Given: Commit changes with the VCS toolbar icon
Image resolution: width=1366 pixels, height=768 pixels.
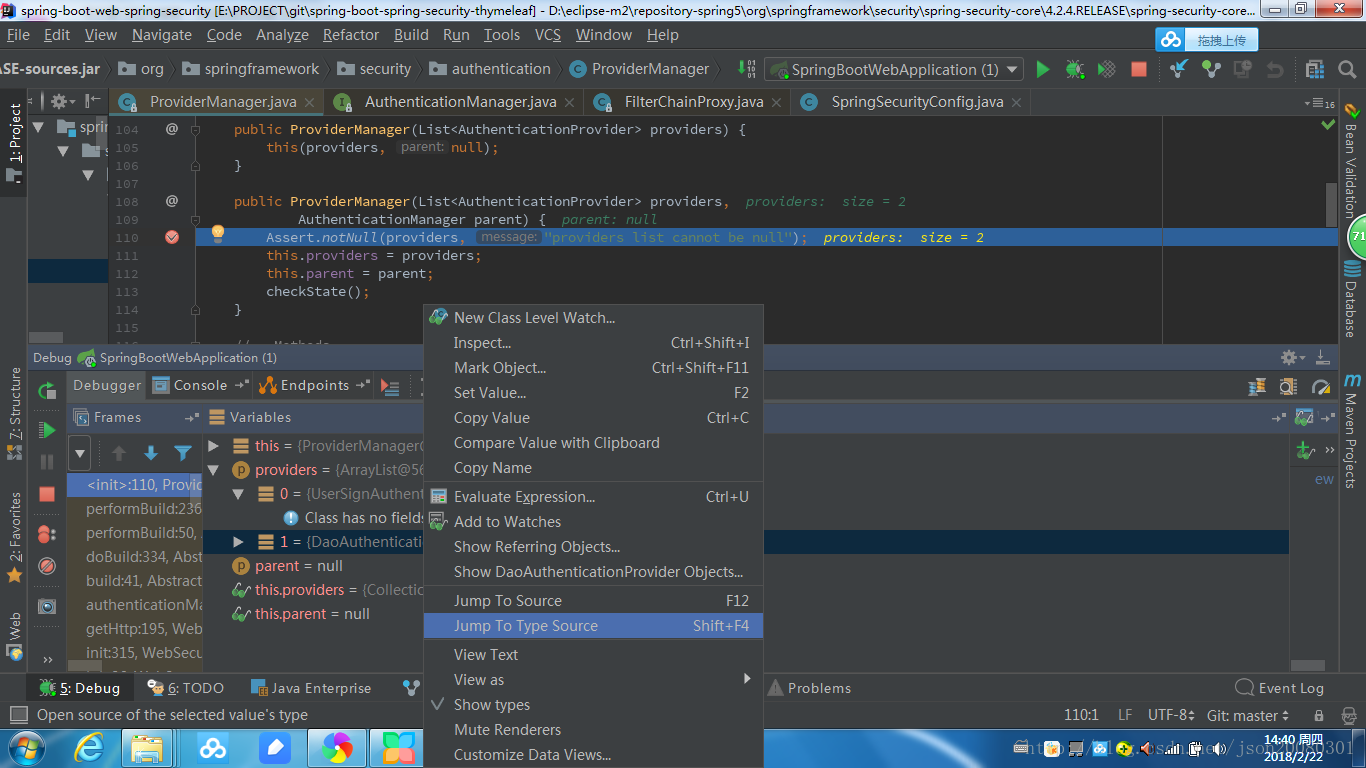Looking at the screenshot, I should click(1211, 69).
